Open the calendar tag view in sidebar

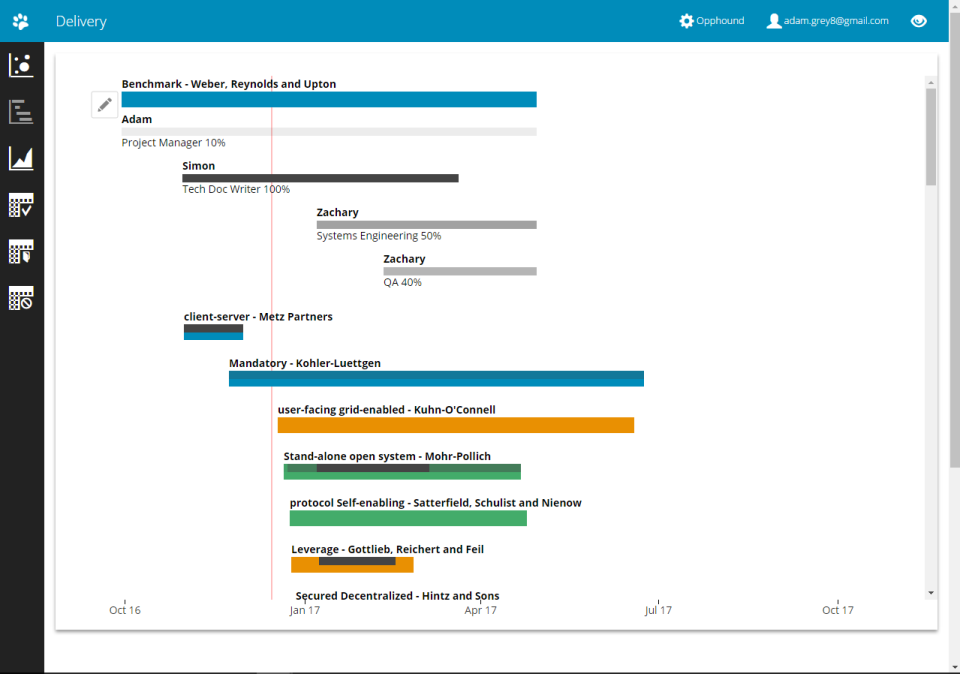21,252
